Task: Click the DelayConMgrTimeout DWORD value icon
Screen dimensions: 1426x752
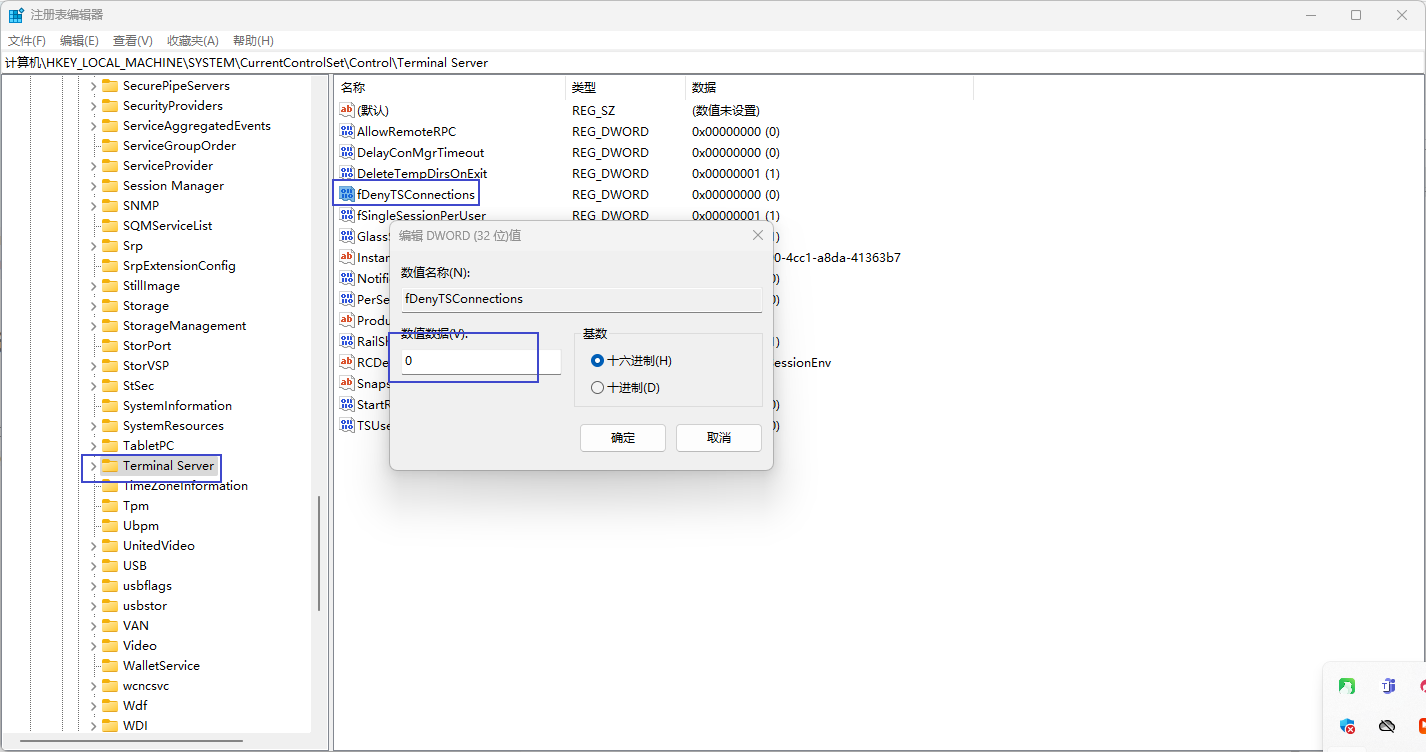Action: coord(347,152)
